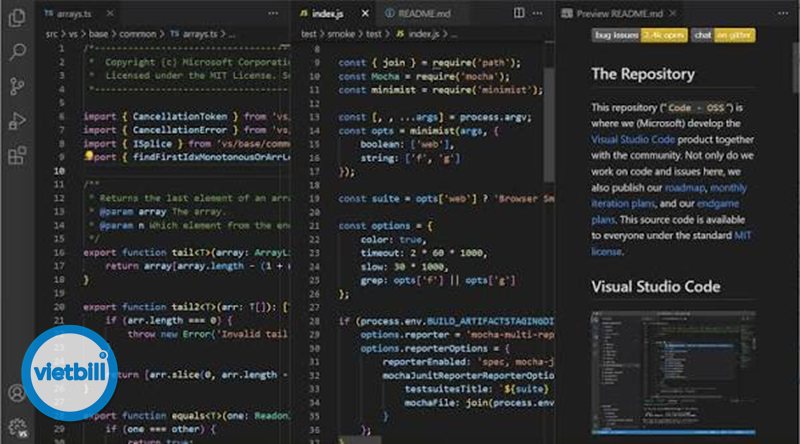Open the Accounts menu icon
This screenshot has width=800, height=444.
pyautogui.click(x=17, y=393)
